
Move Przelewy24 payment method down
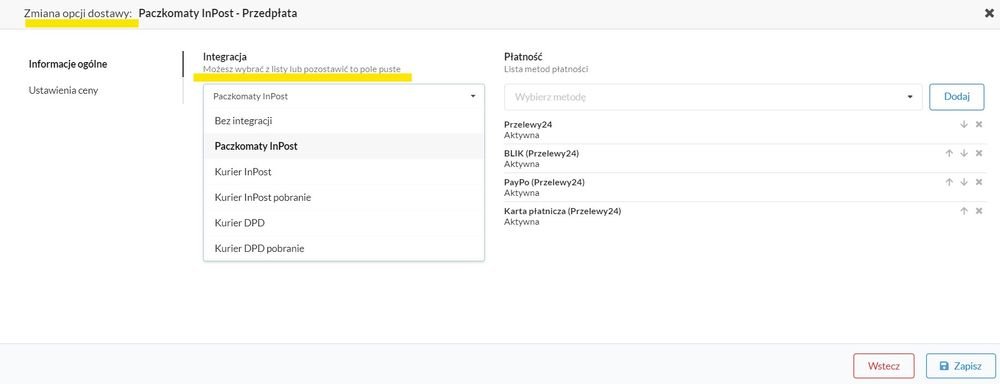(x=964, y=124)
